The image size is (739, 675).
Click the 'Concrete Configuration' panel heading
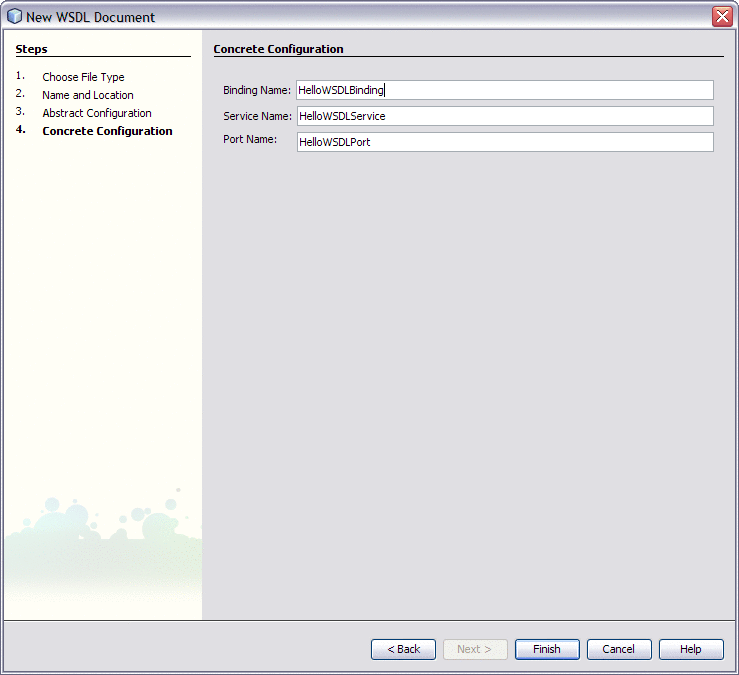tap(279, 49)
